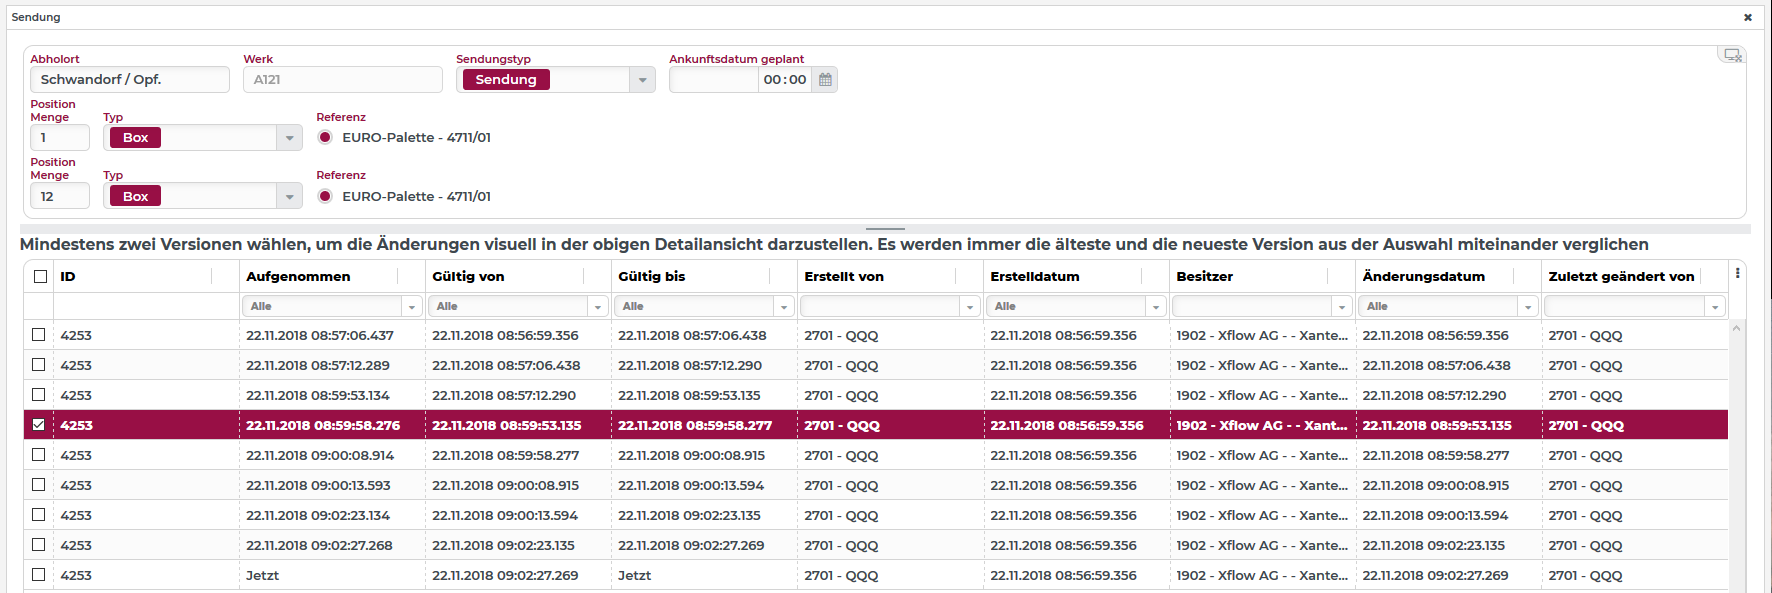Click the time field showing 00:00

click(784, 80)
